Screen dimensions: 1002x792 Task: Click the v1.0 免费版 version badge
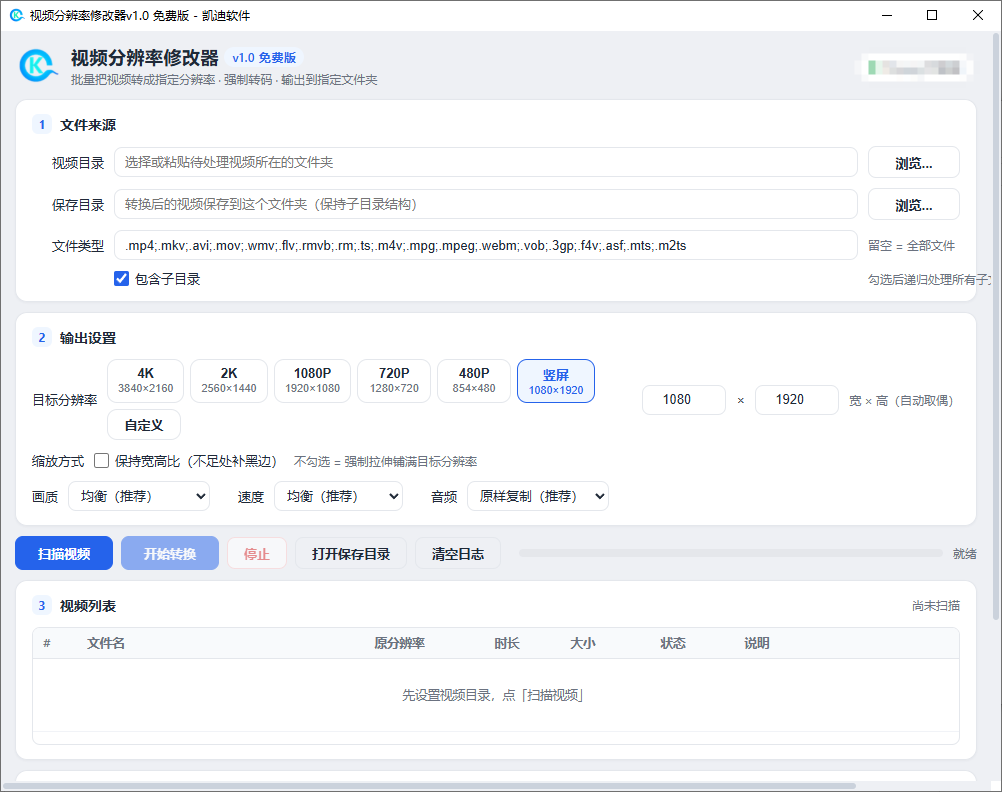click(x=264, y=58)
